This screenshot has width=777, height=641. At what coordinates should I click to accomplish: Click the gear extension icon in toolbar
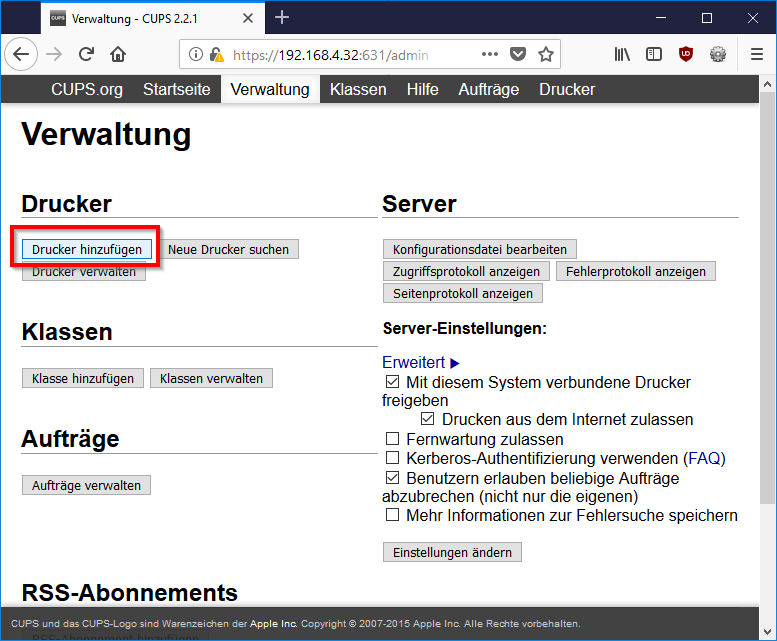pyautogui.click(x=718, y=54)
